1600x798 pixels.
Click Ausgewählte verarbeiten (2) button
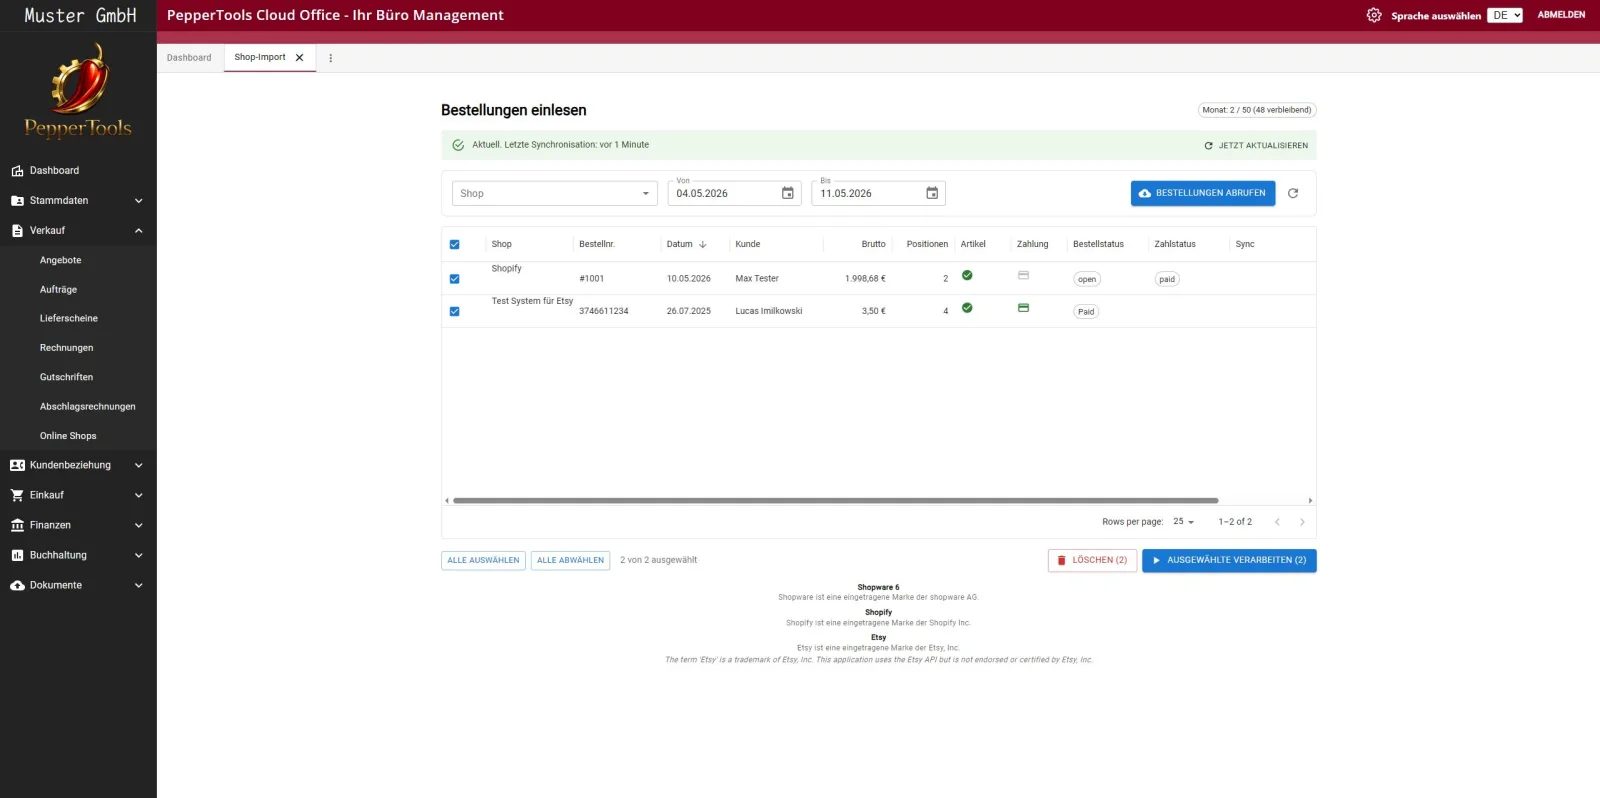[x=1229, y=560]
